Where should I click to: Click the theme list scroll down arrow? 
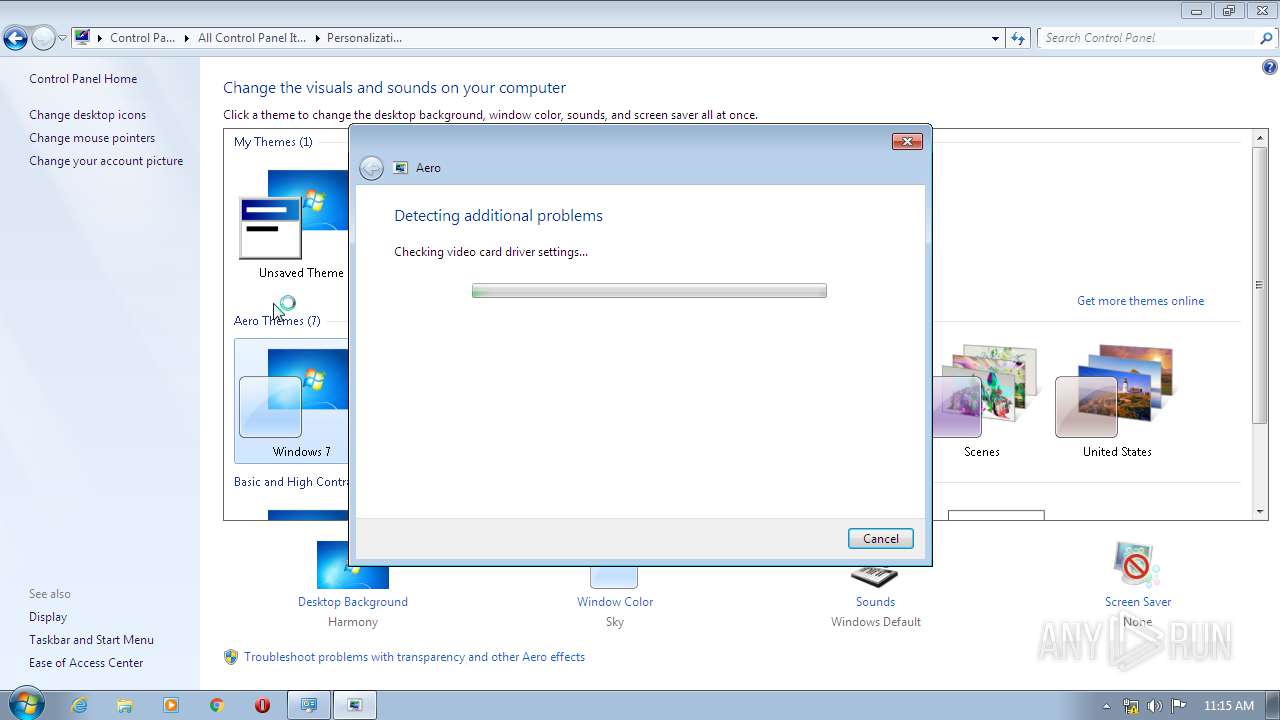point(1260,512)
